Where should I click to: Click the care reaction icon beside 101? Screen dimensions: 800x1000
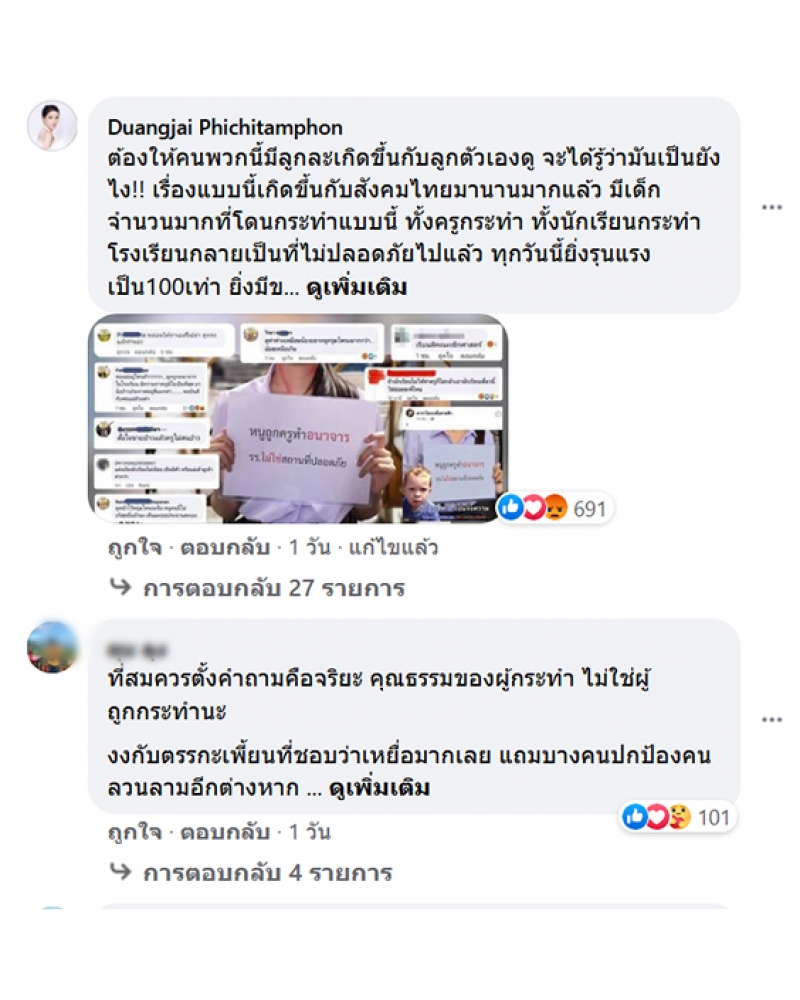coord(679,816)
